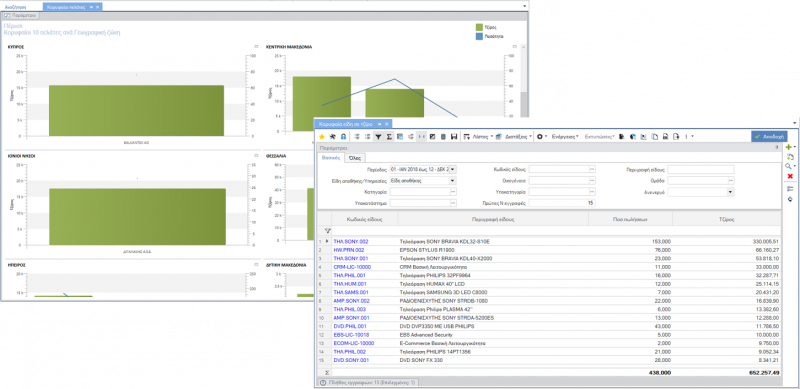Click the yellow star favorites icon
Screen dimensions: 800x389
[x=321, y=137]
